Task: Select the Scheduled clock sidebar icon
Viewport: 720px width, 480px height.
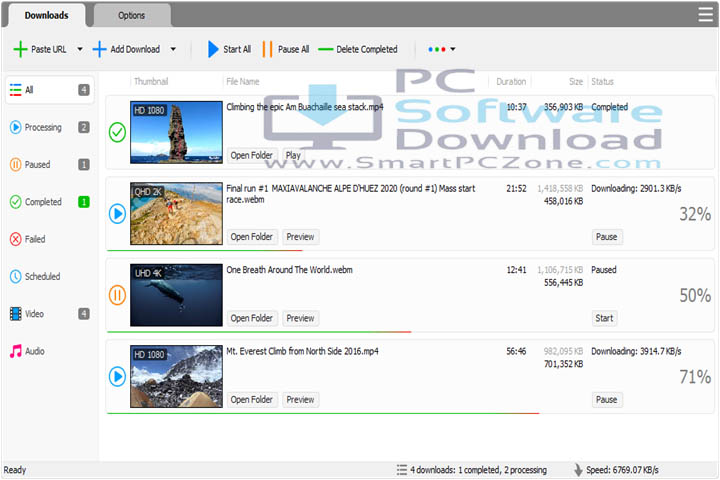Action: pyautogui.click(x=16, y=276)
